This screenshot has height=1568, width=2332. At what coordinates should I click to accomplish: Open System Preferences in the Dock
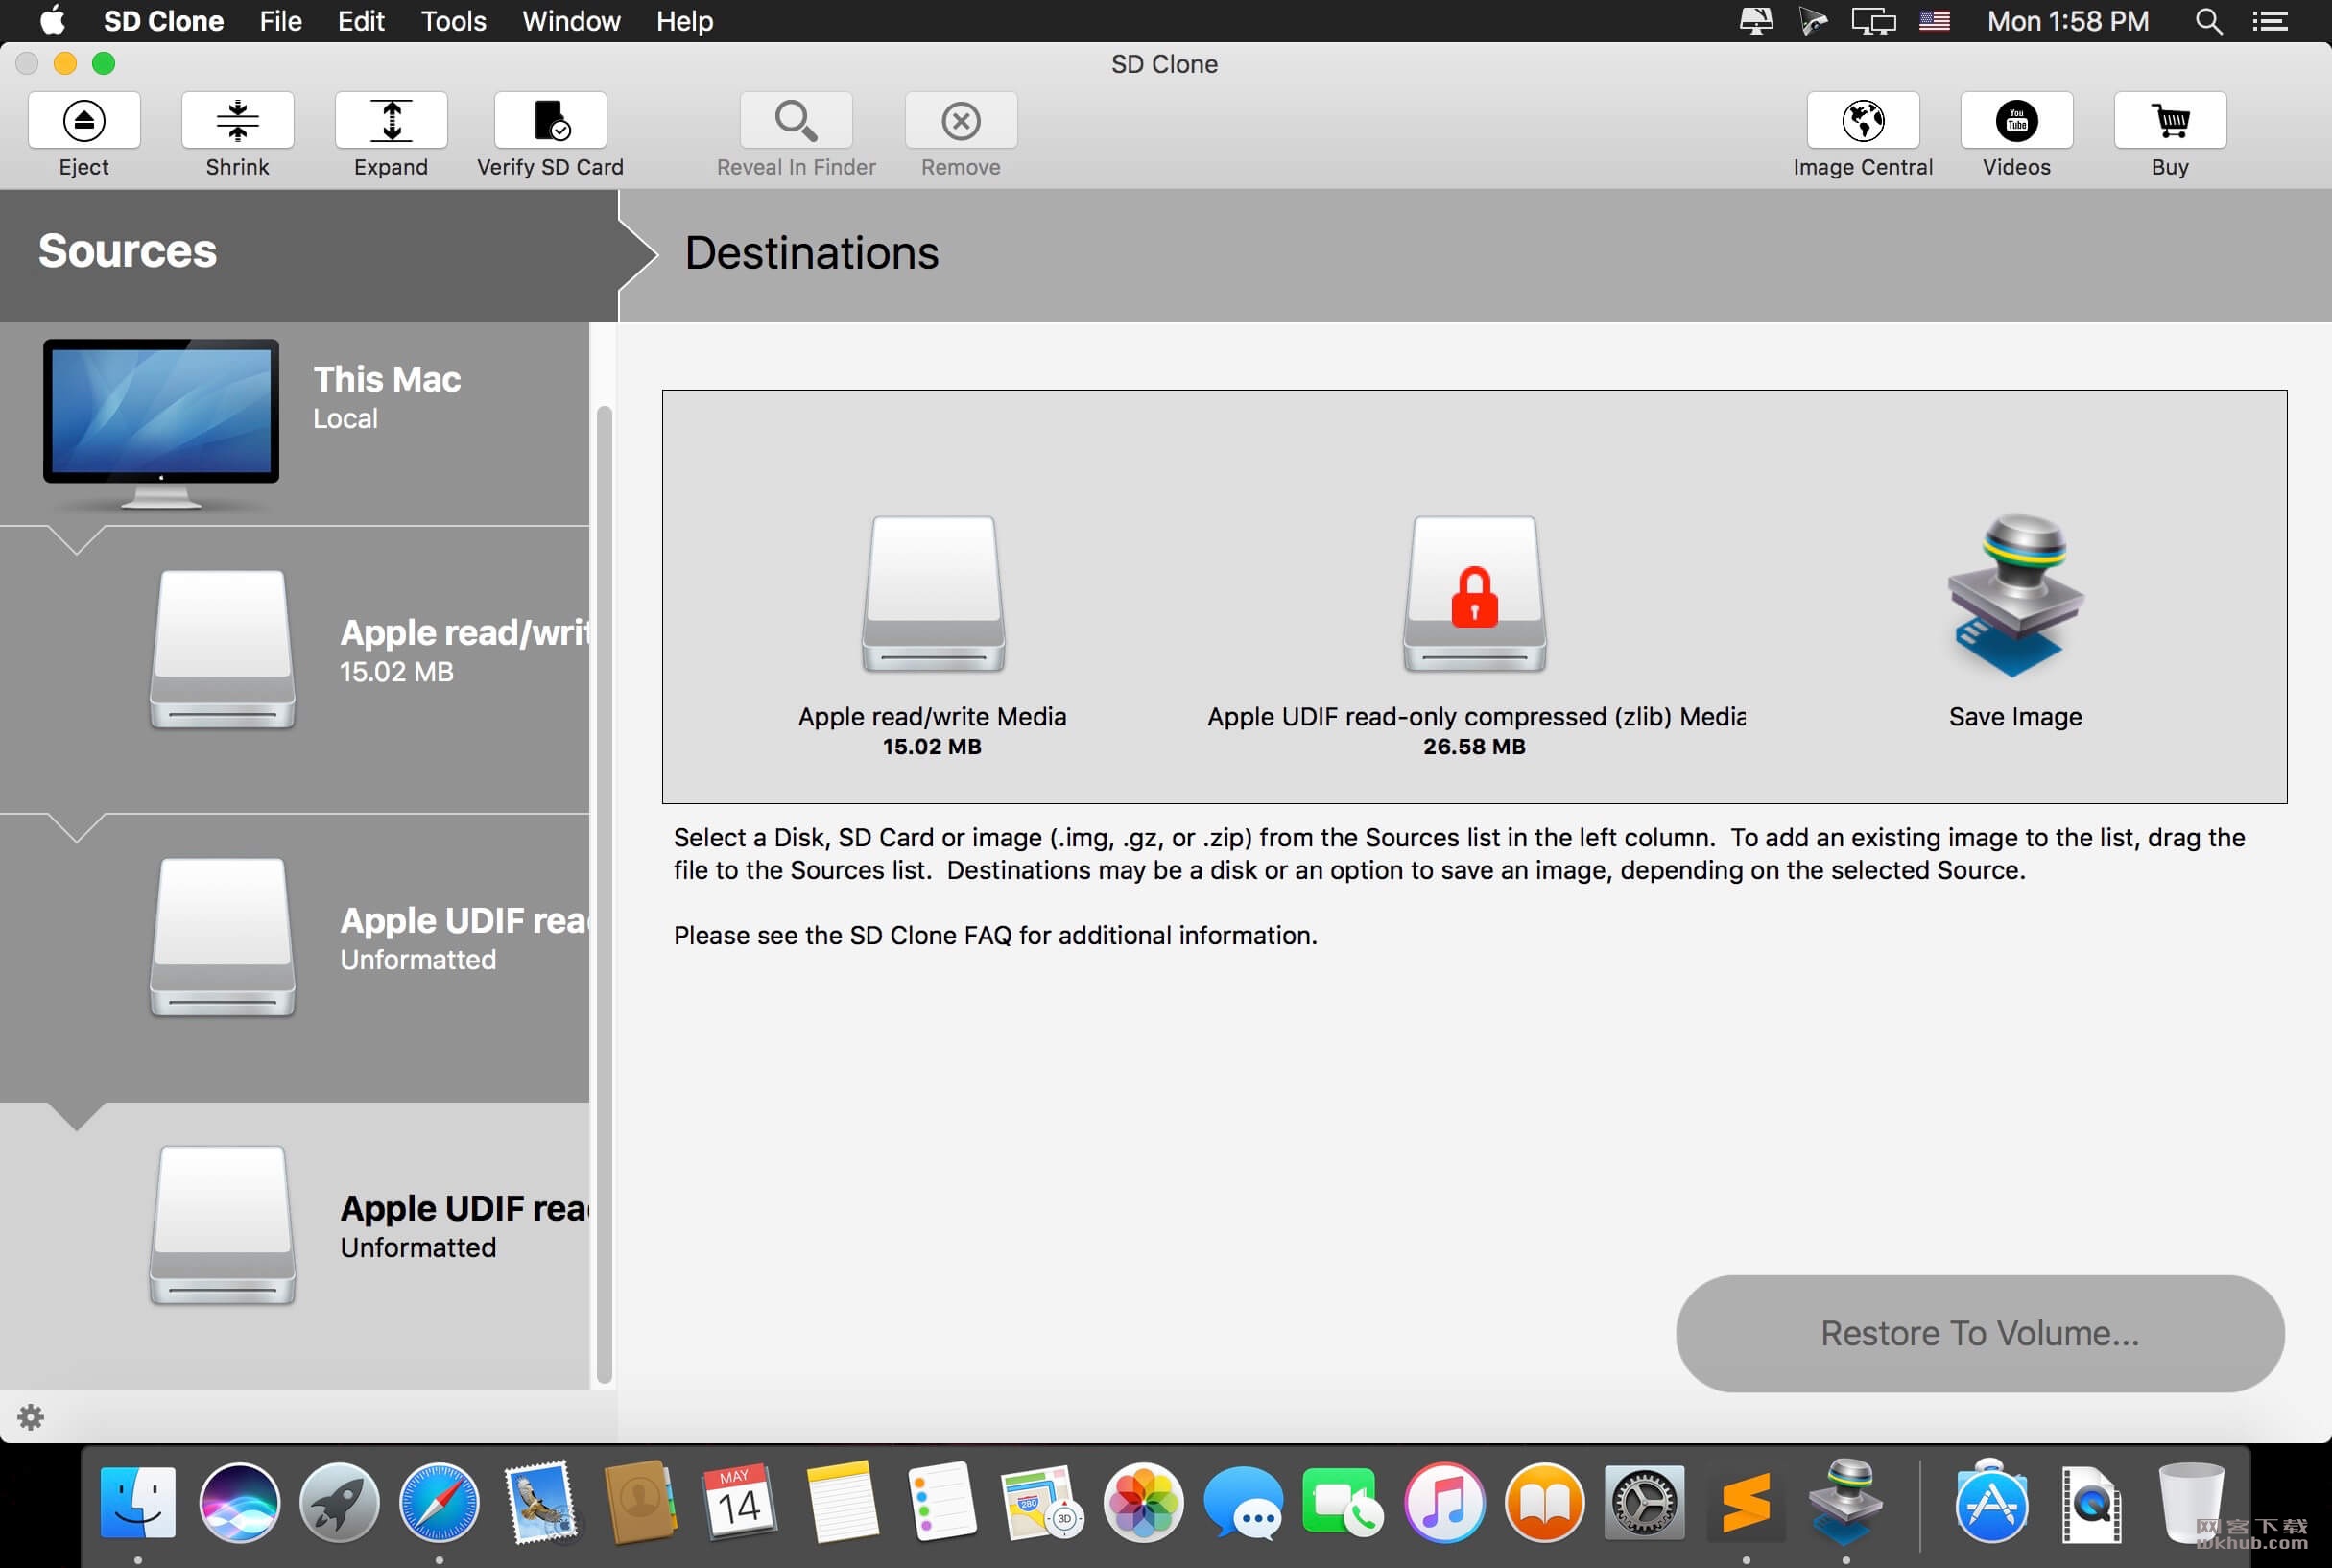[1644, 1502]
